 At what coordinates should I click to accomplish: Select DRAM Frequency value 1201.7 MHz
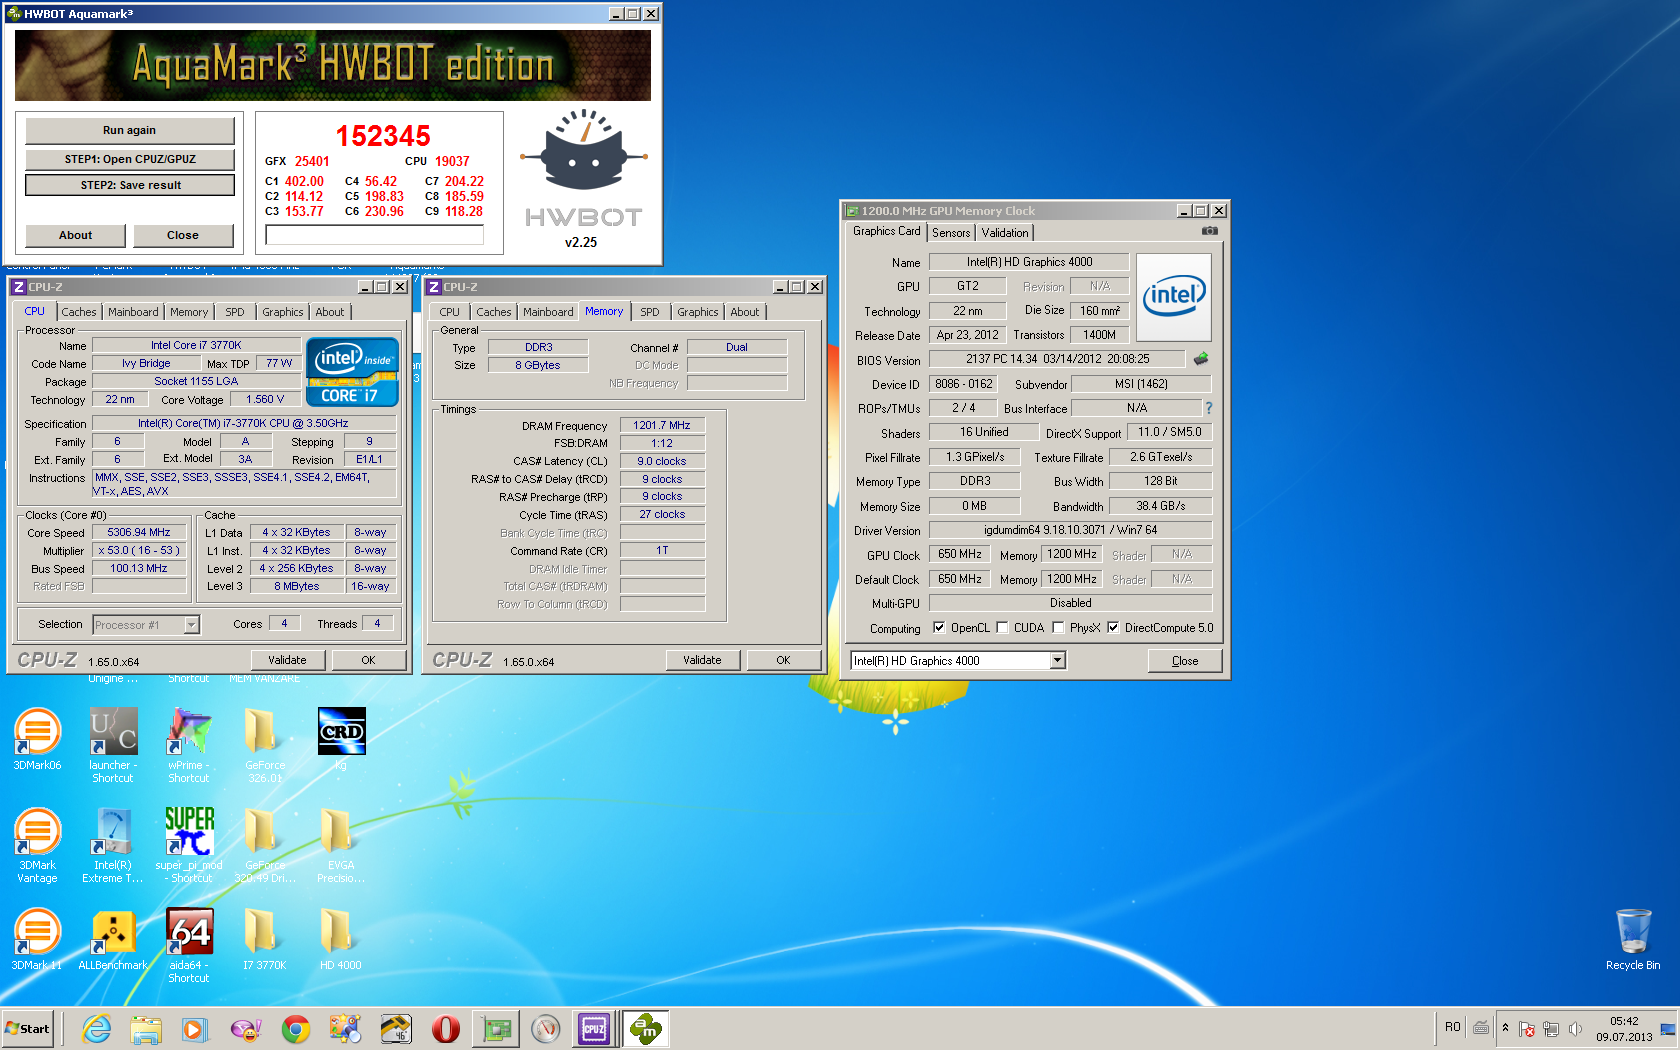662,425
